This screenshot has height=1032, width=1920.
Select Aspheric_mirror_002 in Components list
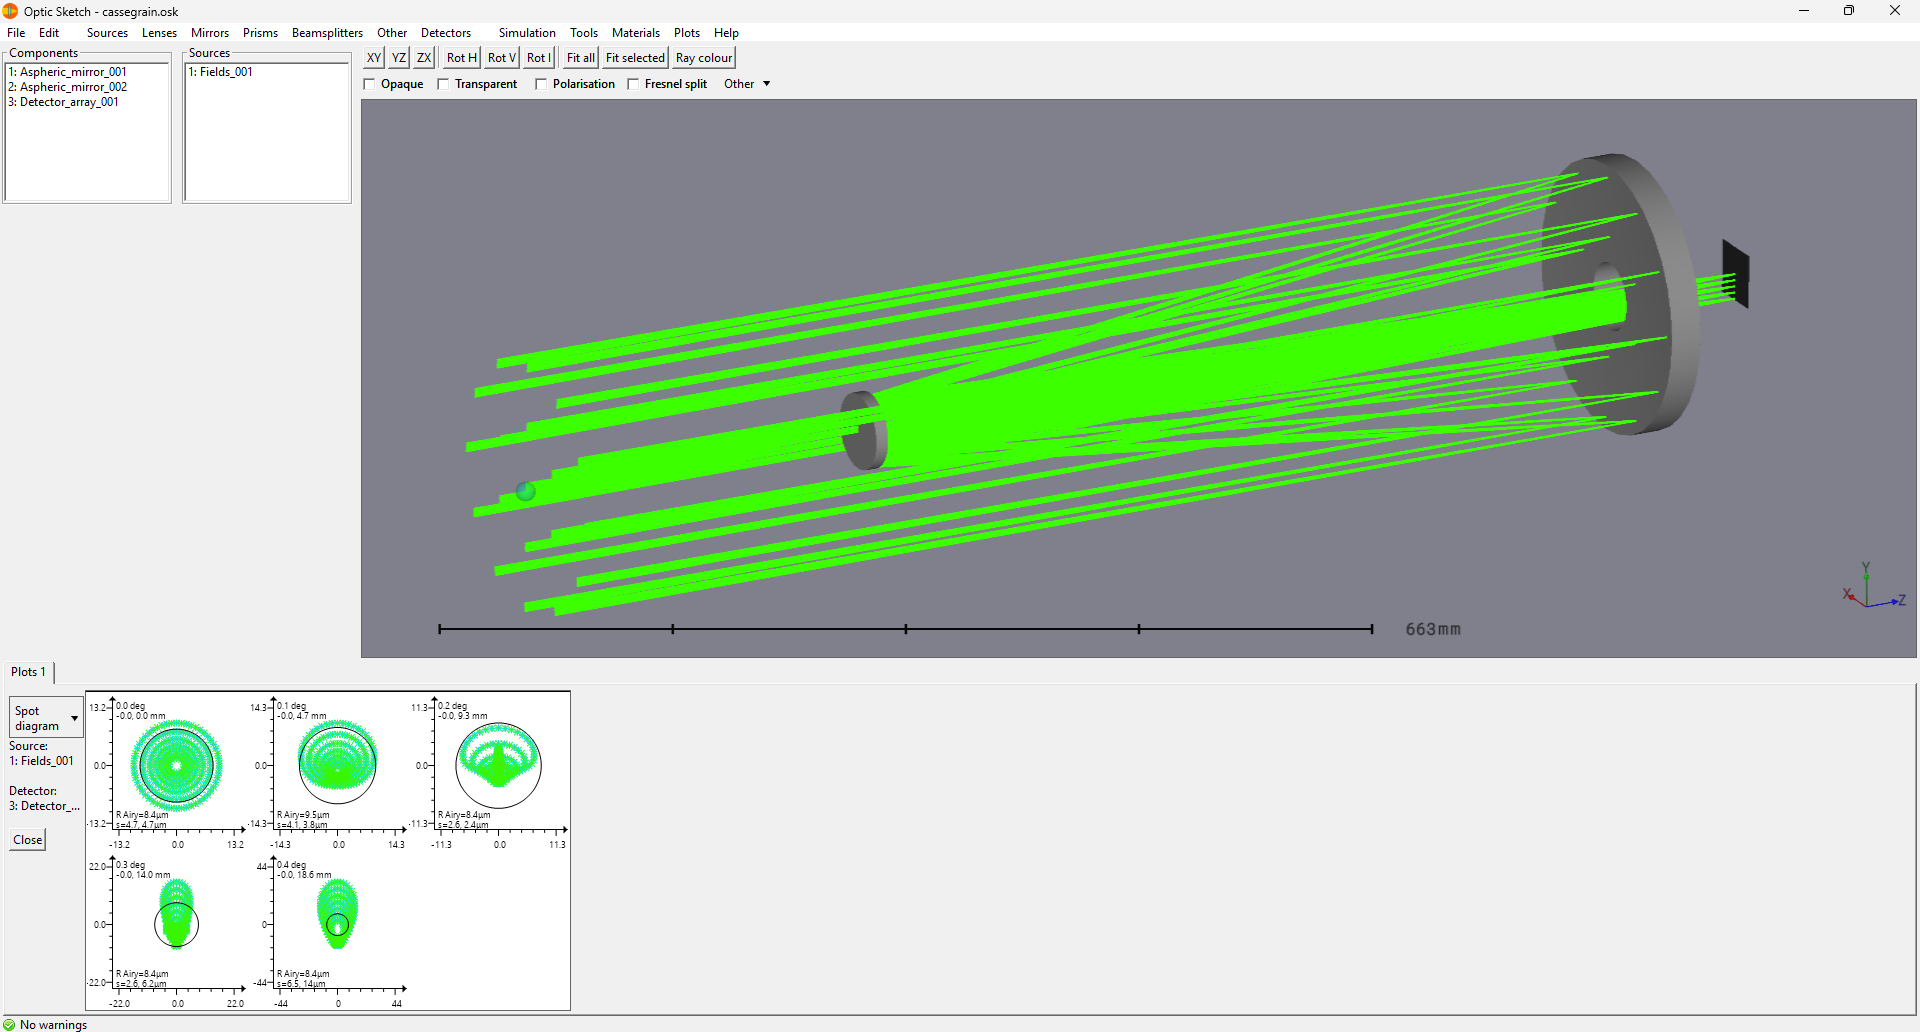point(68,87)
